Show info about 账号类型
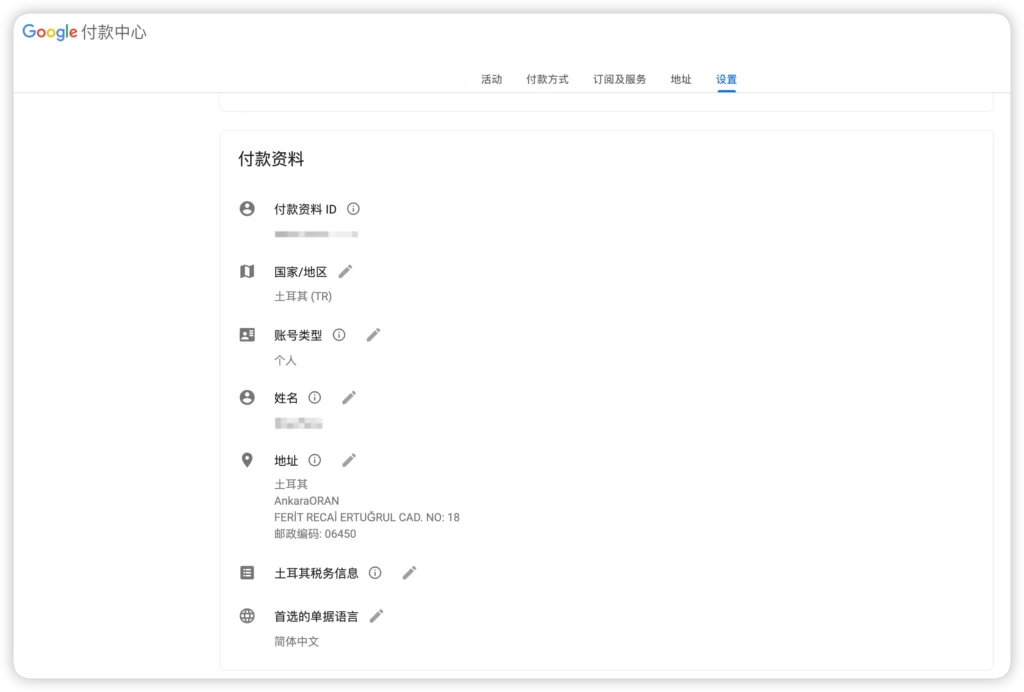Image resolution: width=1024 pixels, height=692 pixels. click(339, 335)
